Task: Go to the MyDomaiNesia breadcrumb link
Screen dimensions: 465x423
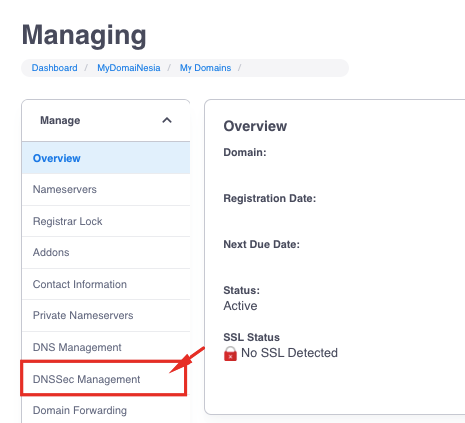Action: 129,68
